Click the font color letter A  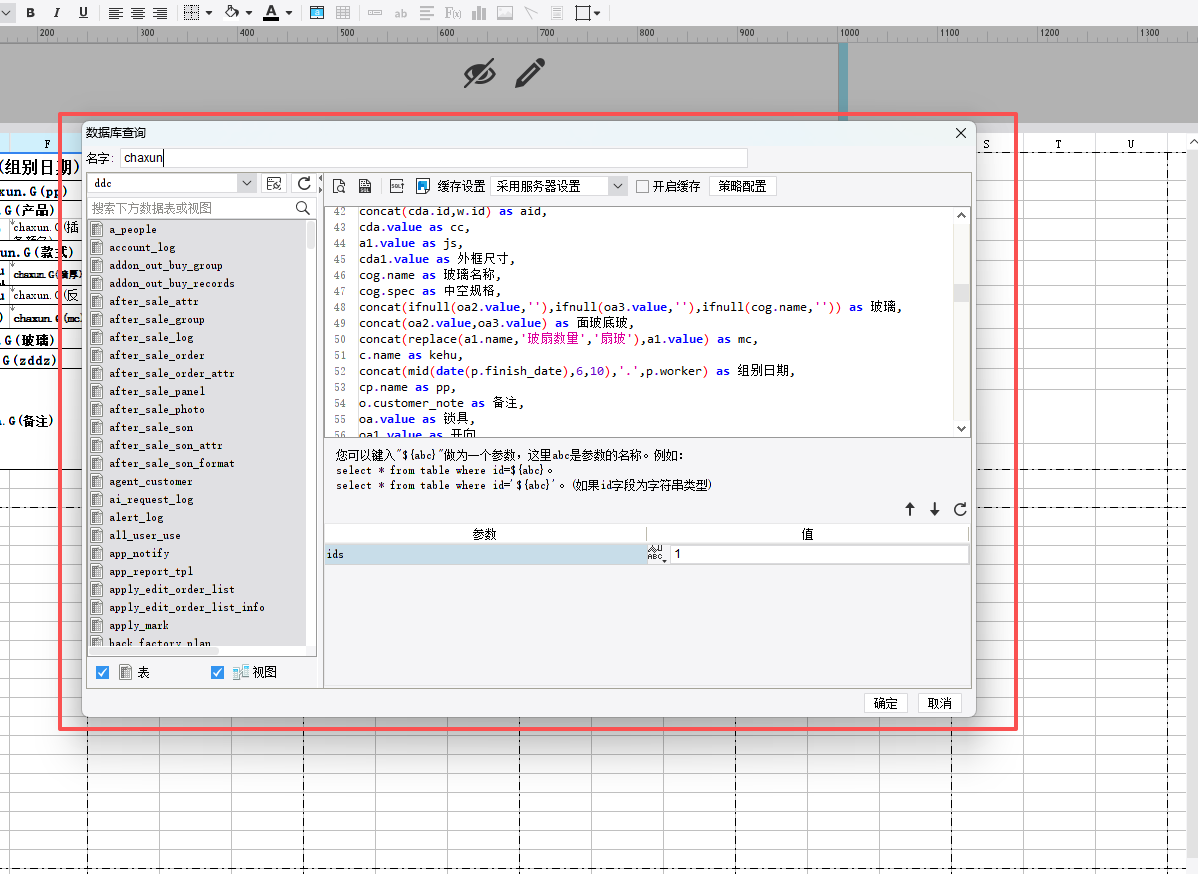pos(270,12)
